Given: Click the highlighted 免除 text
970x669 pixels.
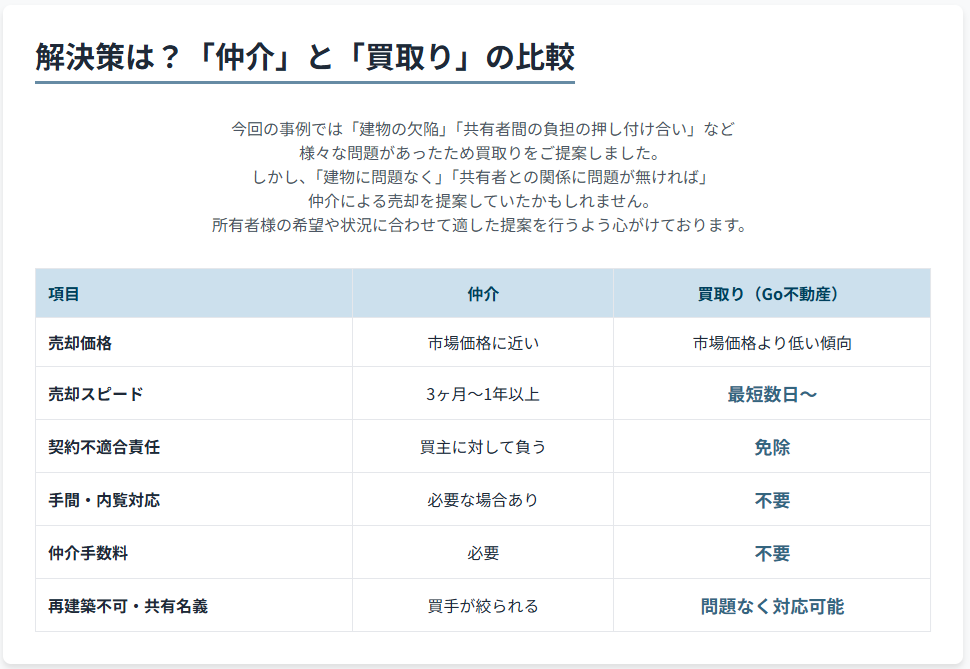Looking at the screenshot, I should [772, 447].
